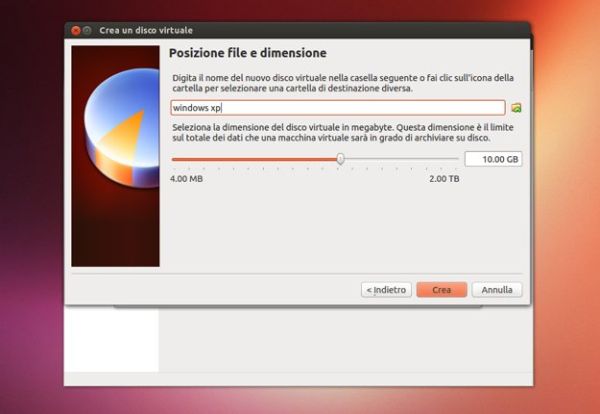Click the 'Posizione file e dimensione' heading

(x=248, y=53)
